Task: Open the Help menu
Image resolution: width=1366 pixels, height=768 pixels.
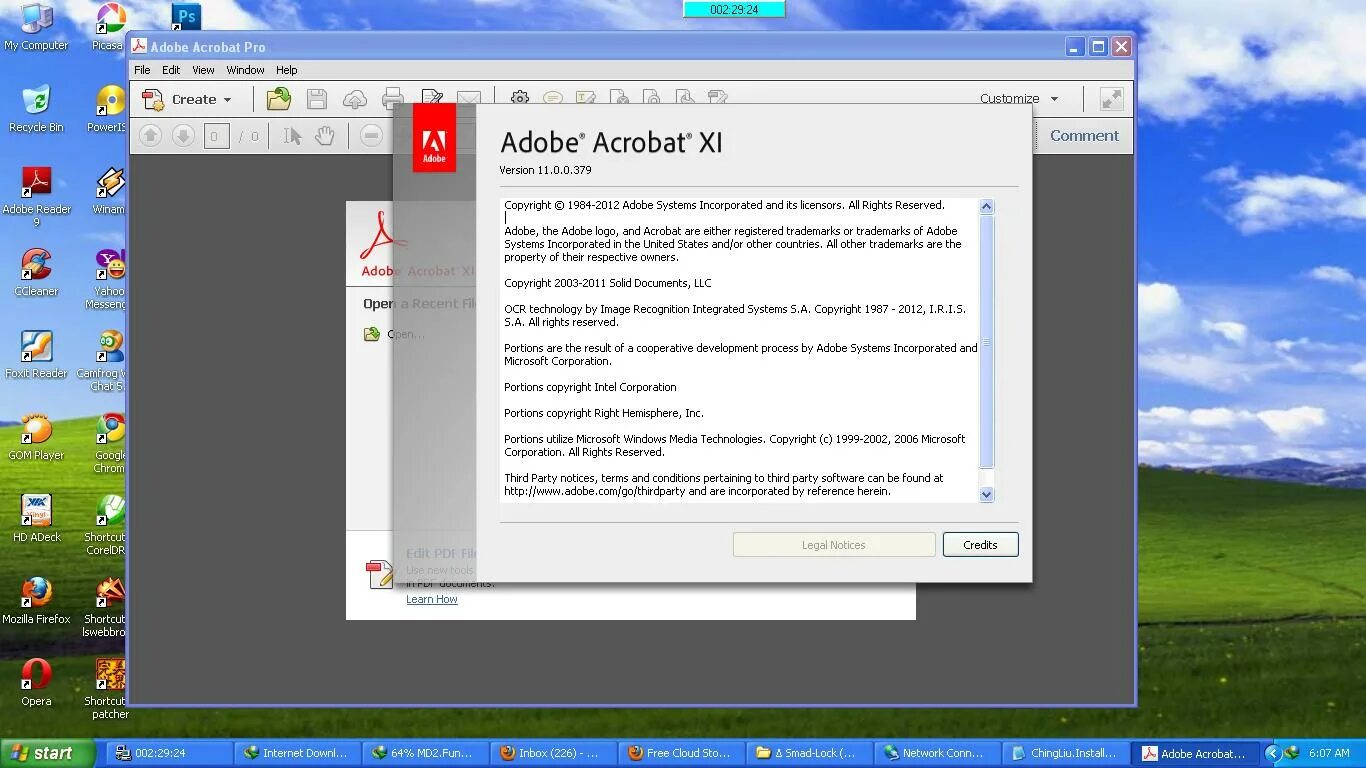Action: pos(286,70)
